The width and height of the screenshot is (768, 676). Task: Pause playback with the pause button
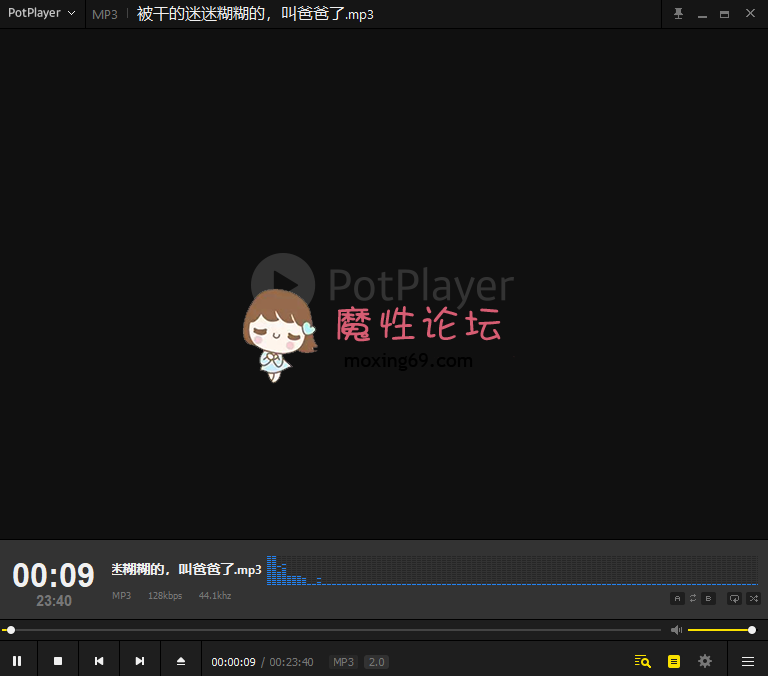coord(17,661)
